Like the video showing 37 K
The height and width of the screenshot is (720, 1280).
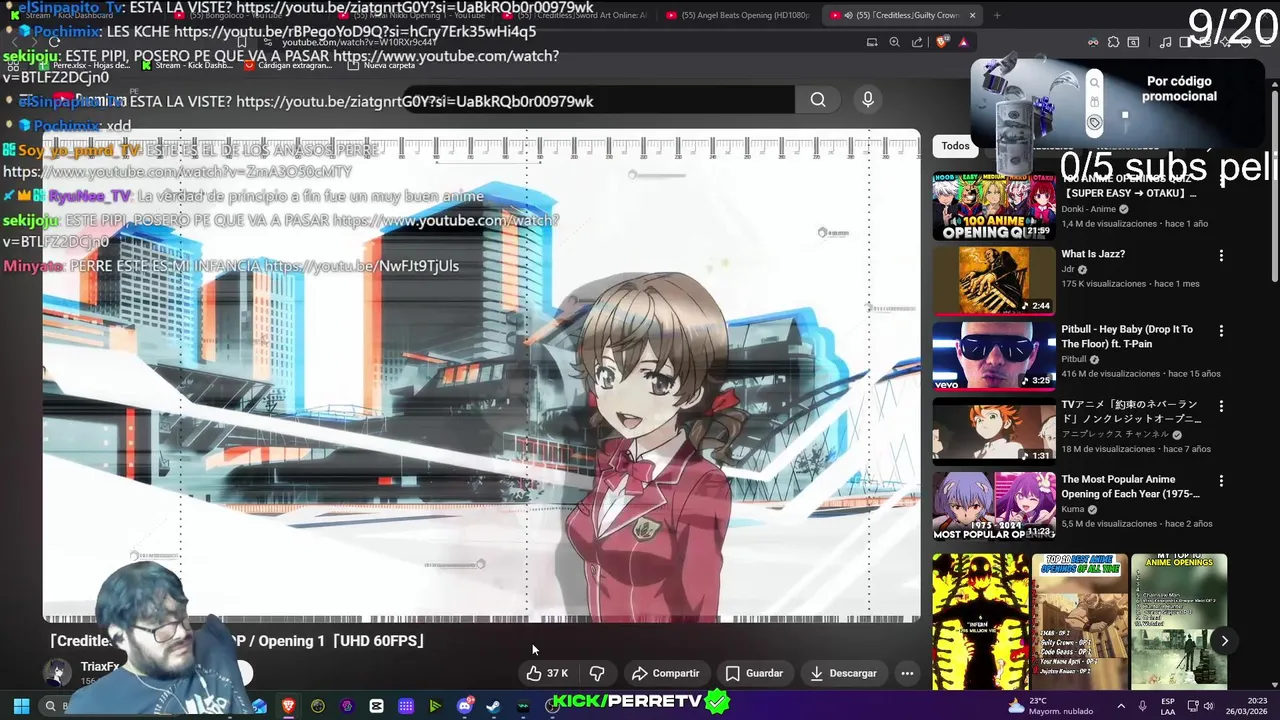pos(546,673)
